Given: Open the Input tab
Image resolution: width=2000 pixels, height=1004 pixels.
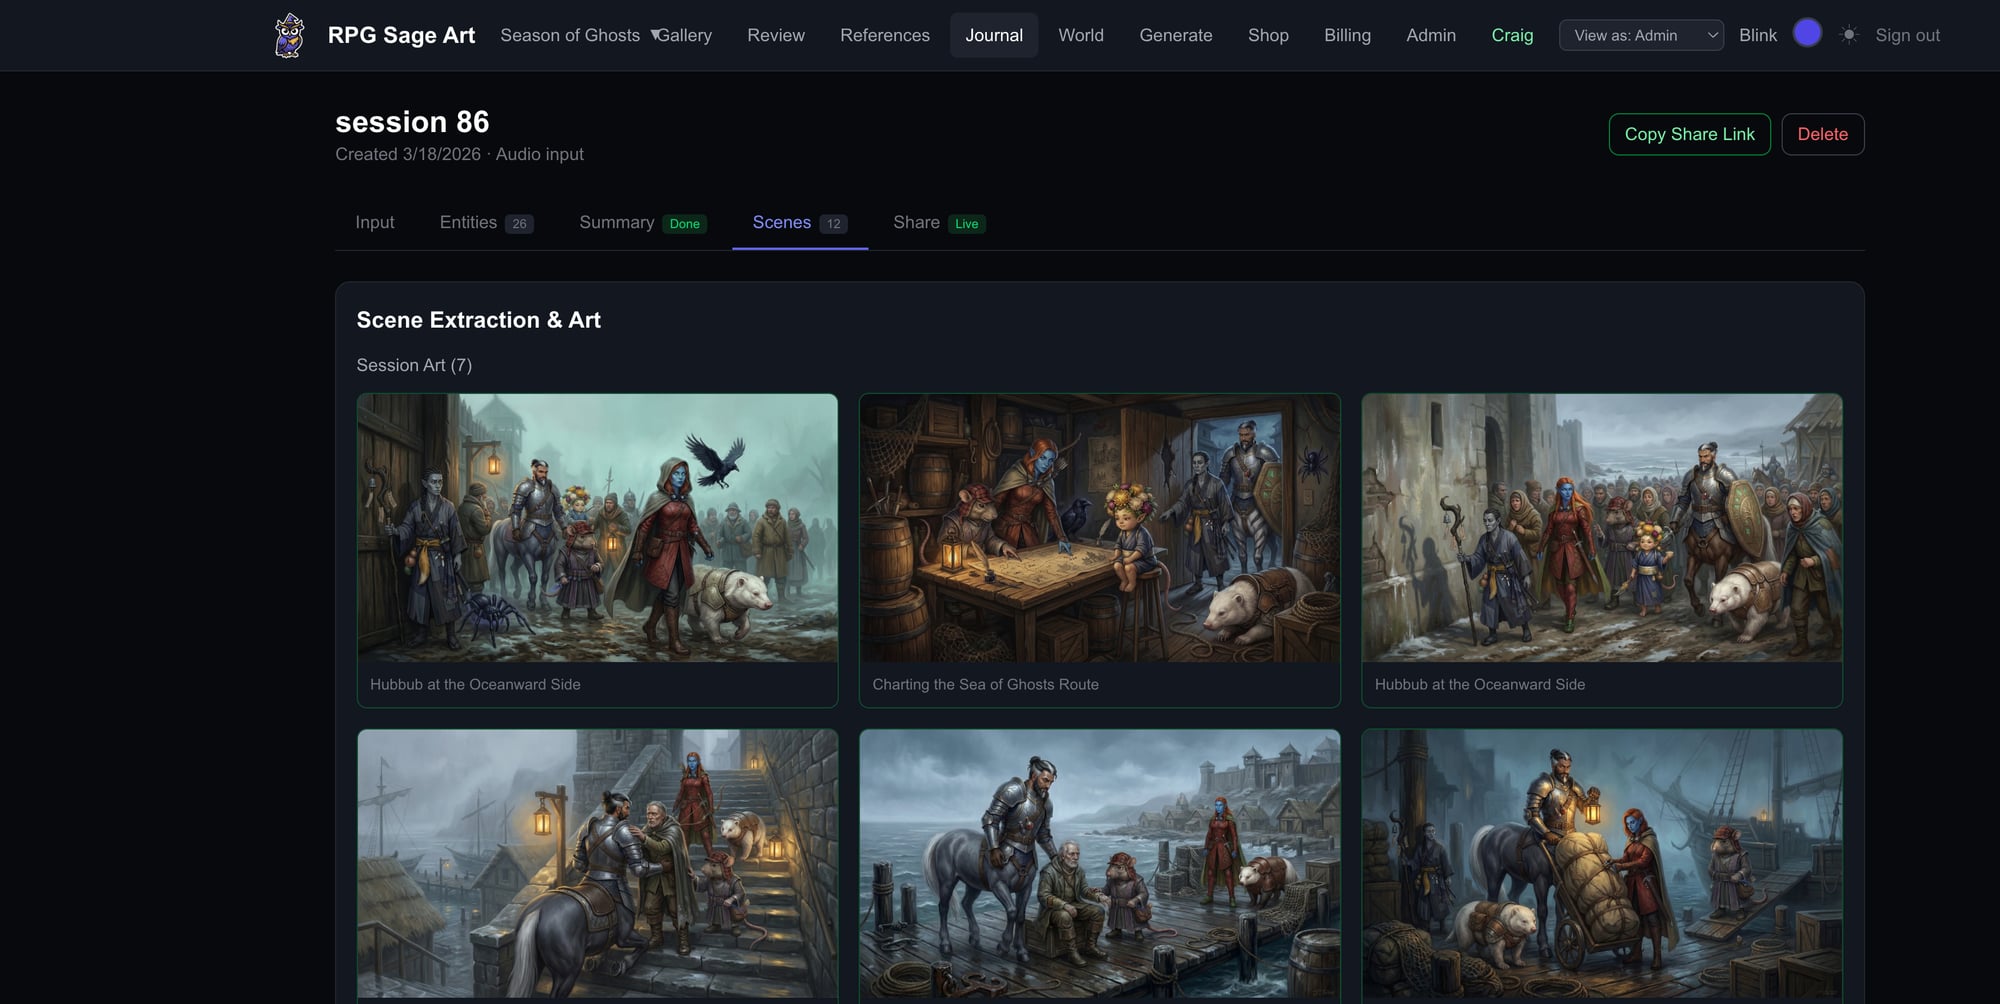Looking at the screenshot, I should coord(375,222).
